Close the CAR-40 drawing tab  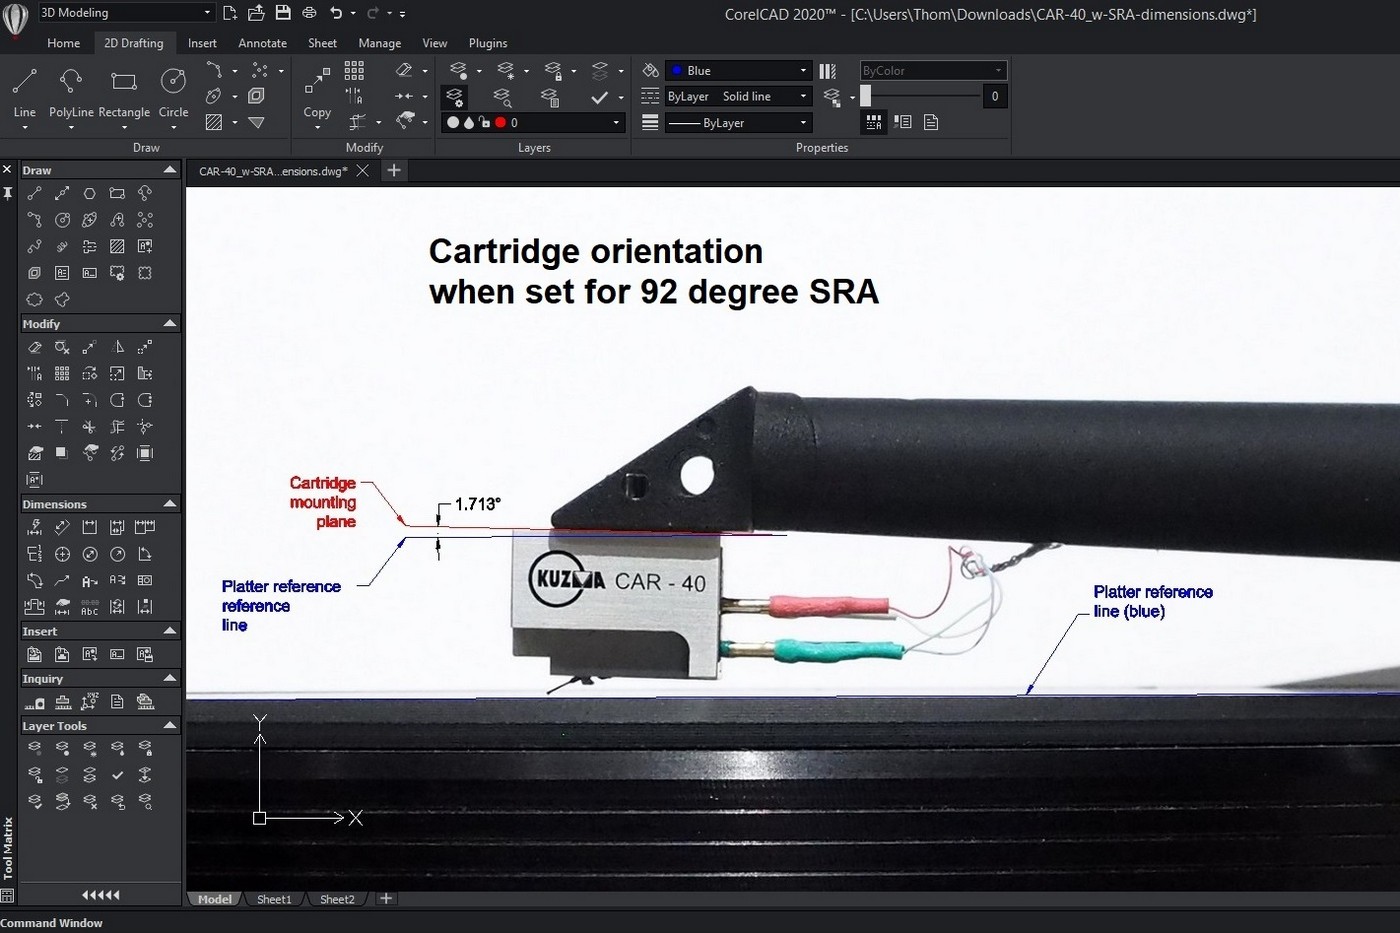363,171
